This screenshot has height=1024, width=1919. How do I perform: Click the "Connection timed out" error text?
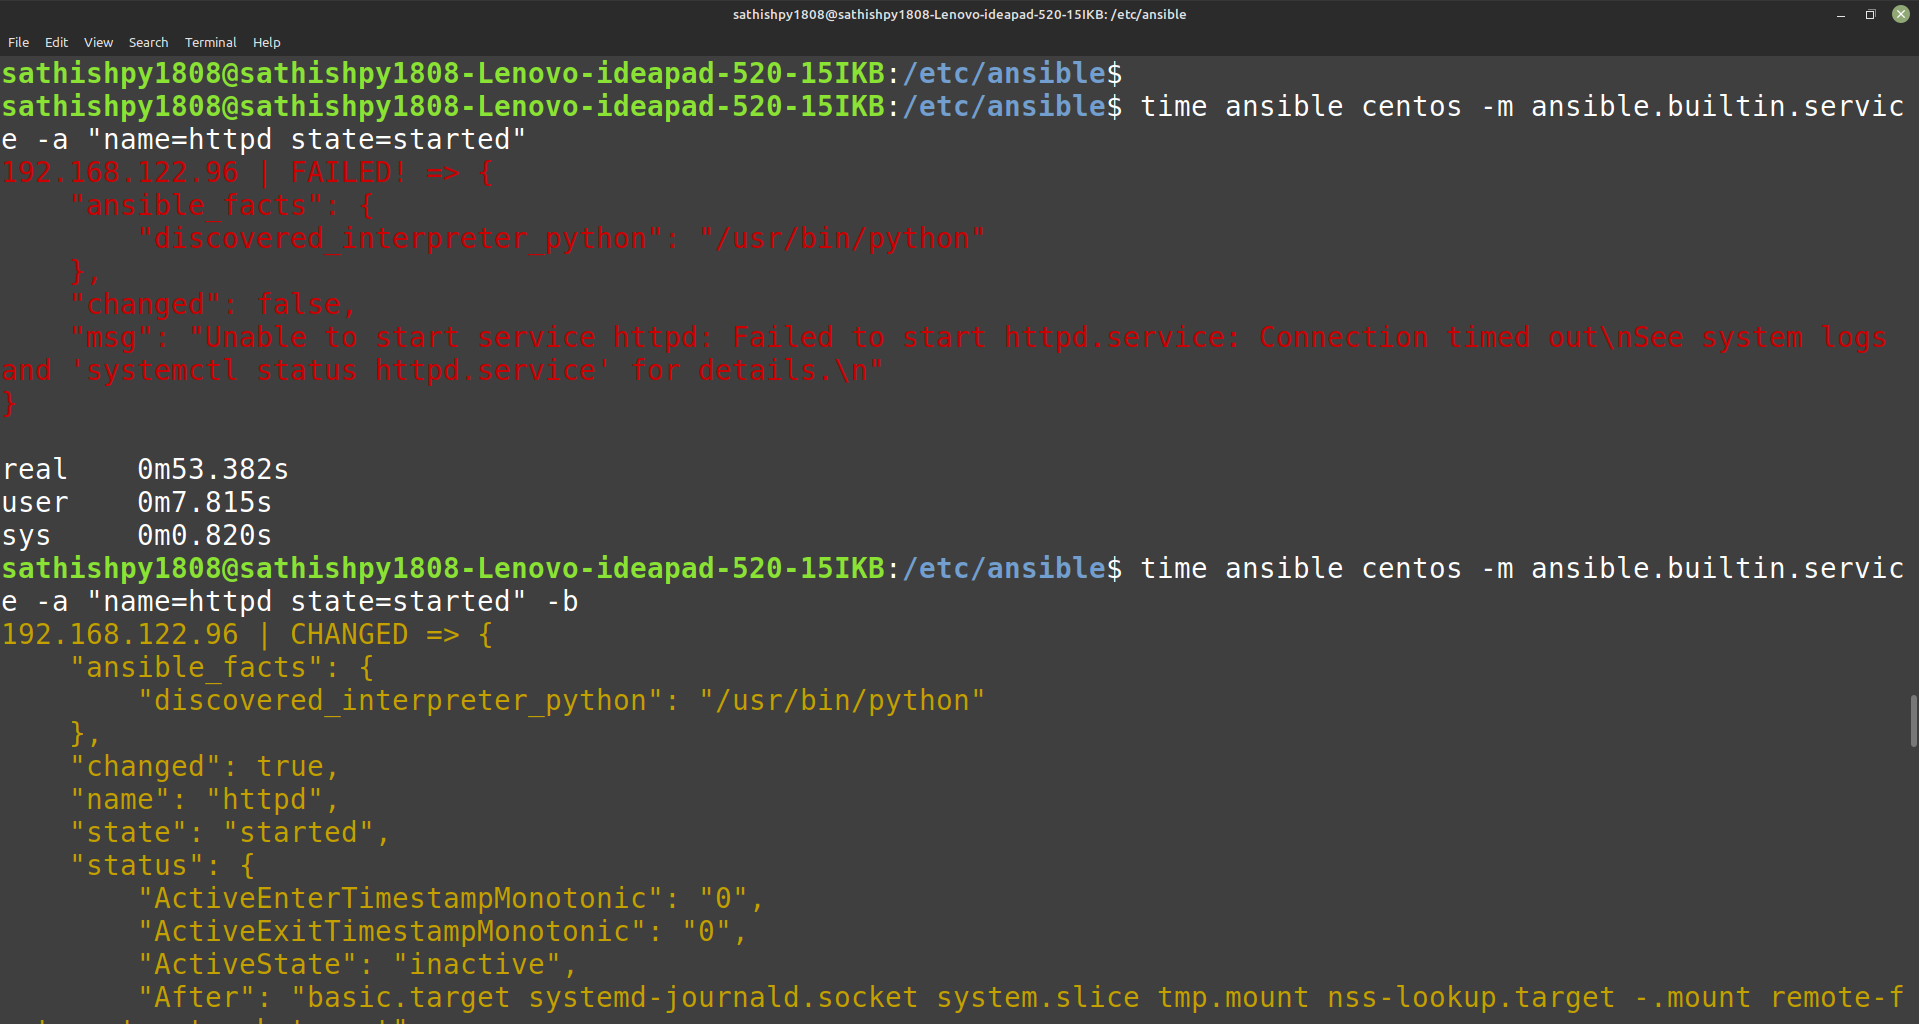[1394, 338]
